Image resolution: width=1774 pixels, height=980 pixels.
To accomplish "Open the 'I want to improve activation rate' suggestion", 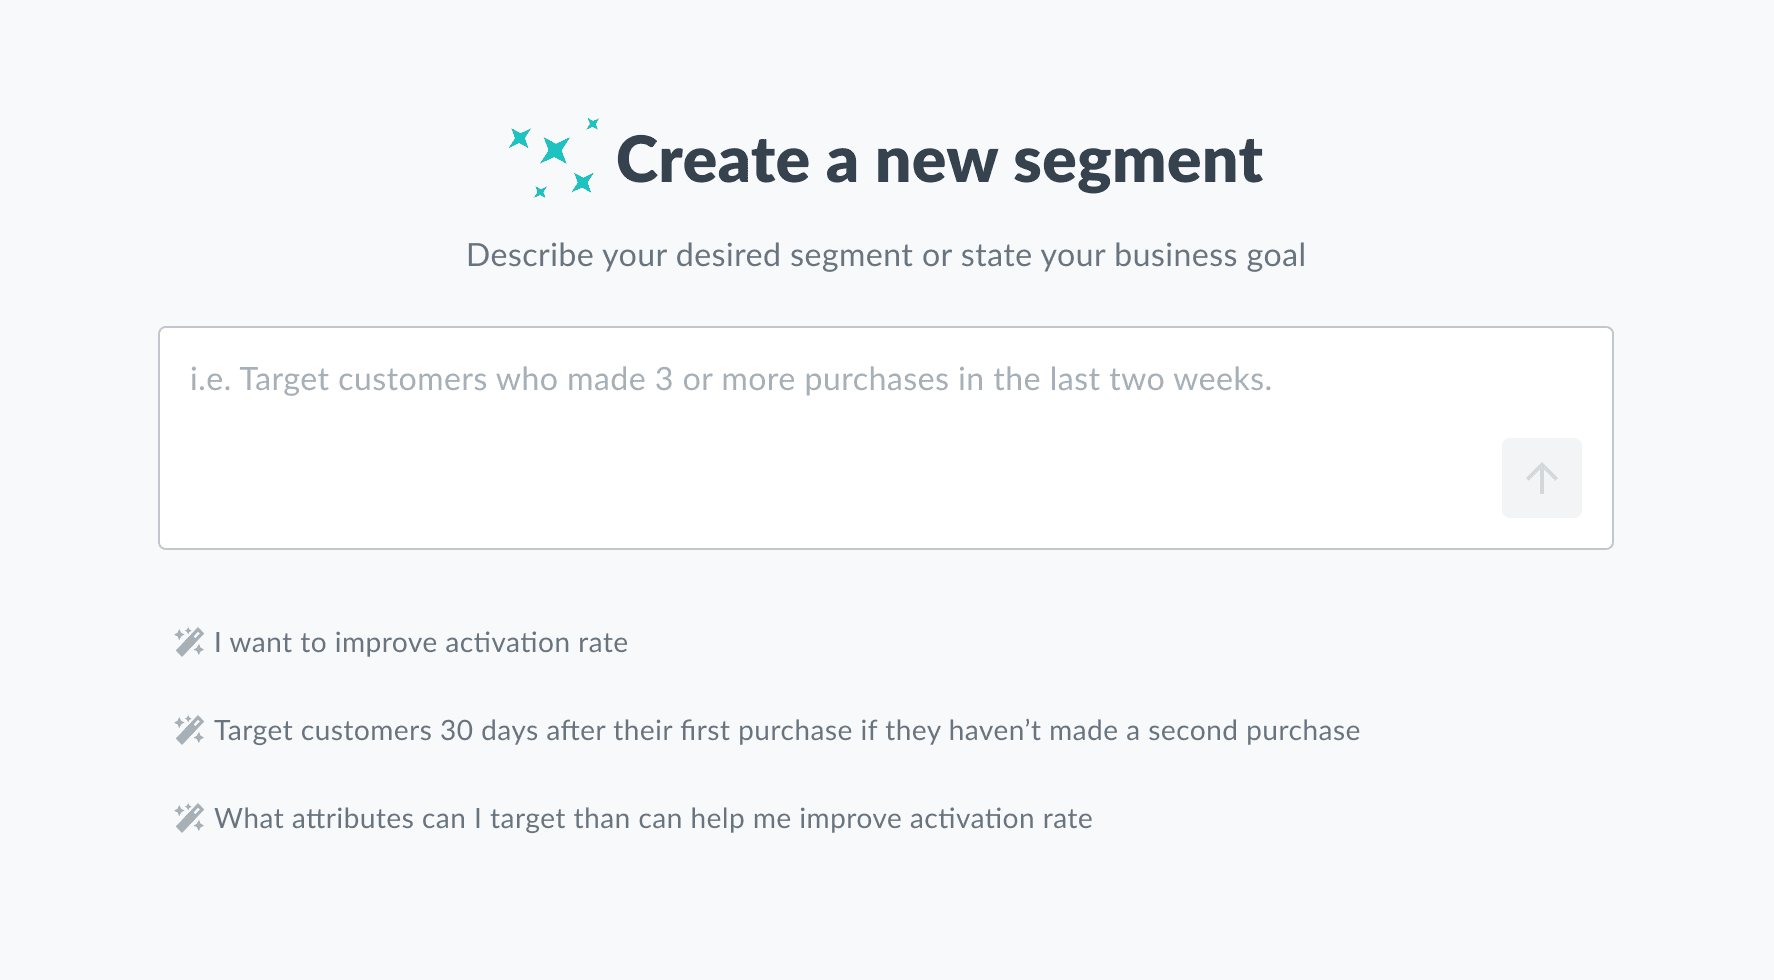I will (x=419, y=643).
